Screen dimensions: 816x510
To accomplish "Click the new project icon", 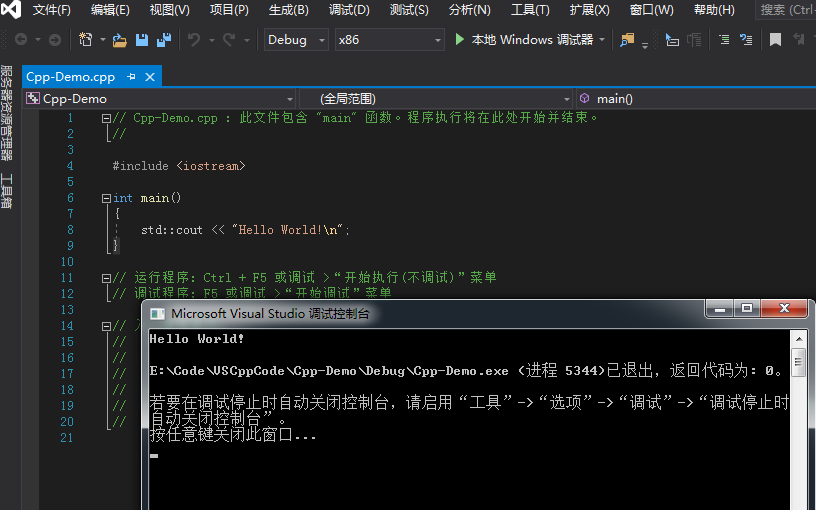I will [85, 40].
